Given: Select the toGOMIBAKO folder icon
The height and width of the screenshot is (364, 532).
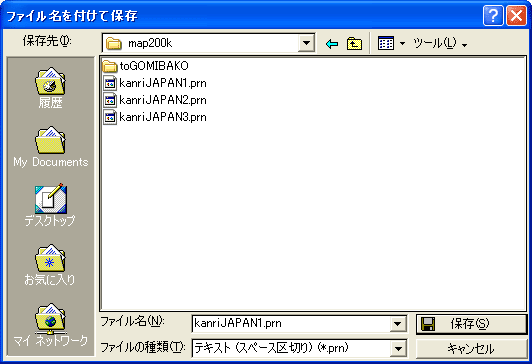Looking at the screenshot, I should (x=110, y=66).
